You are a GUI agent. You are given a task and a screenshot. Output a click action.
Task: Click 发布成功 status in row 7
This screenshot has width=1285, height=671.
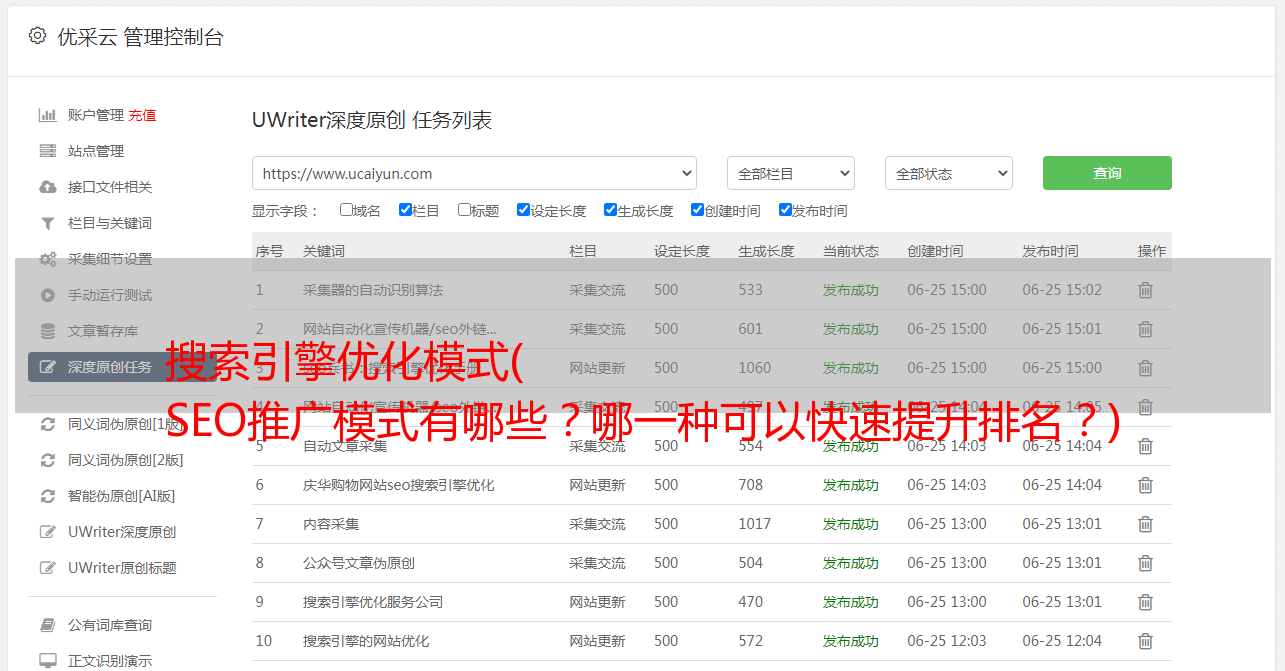point(851,524)
